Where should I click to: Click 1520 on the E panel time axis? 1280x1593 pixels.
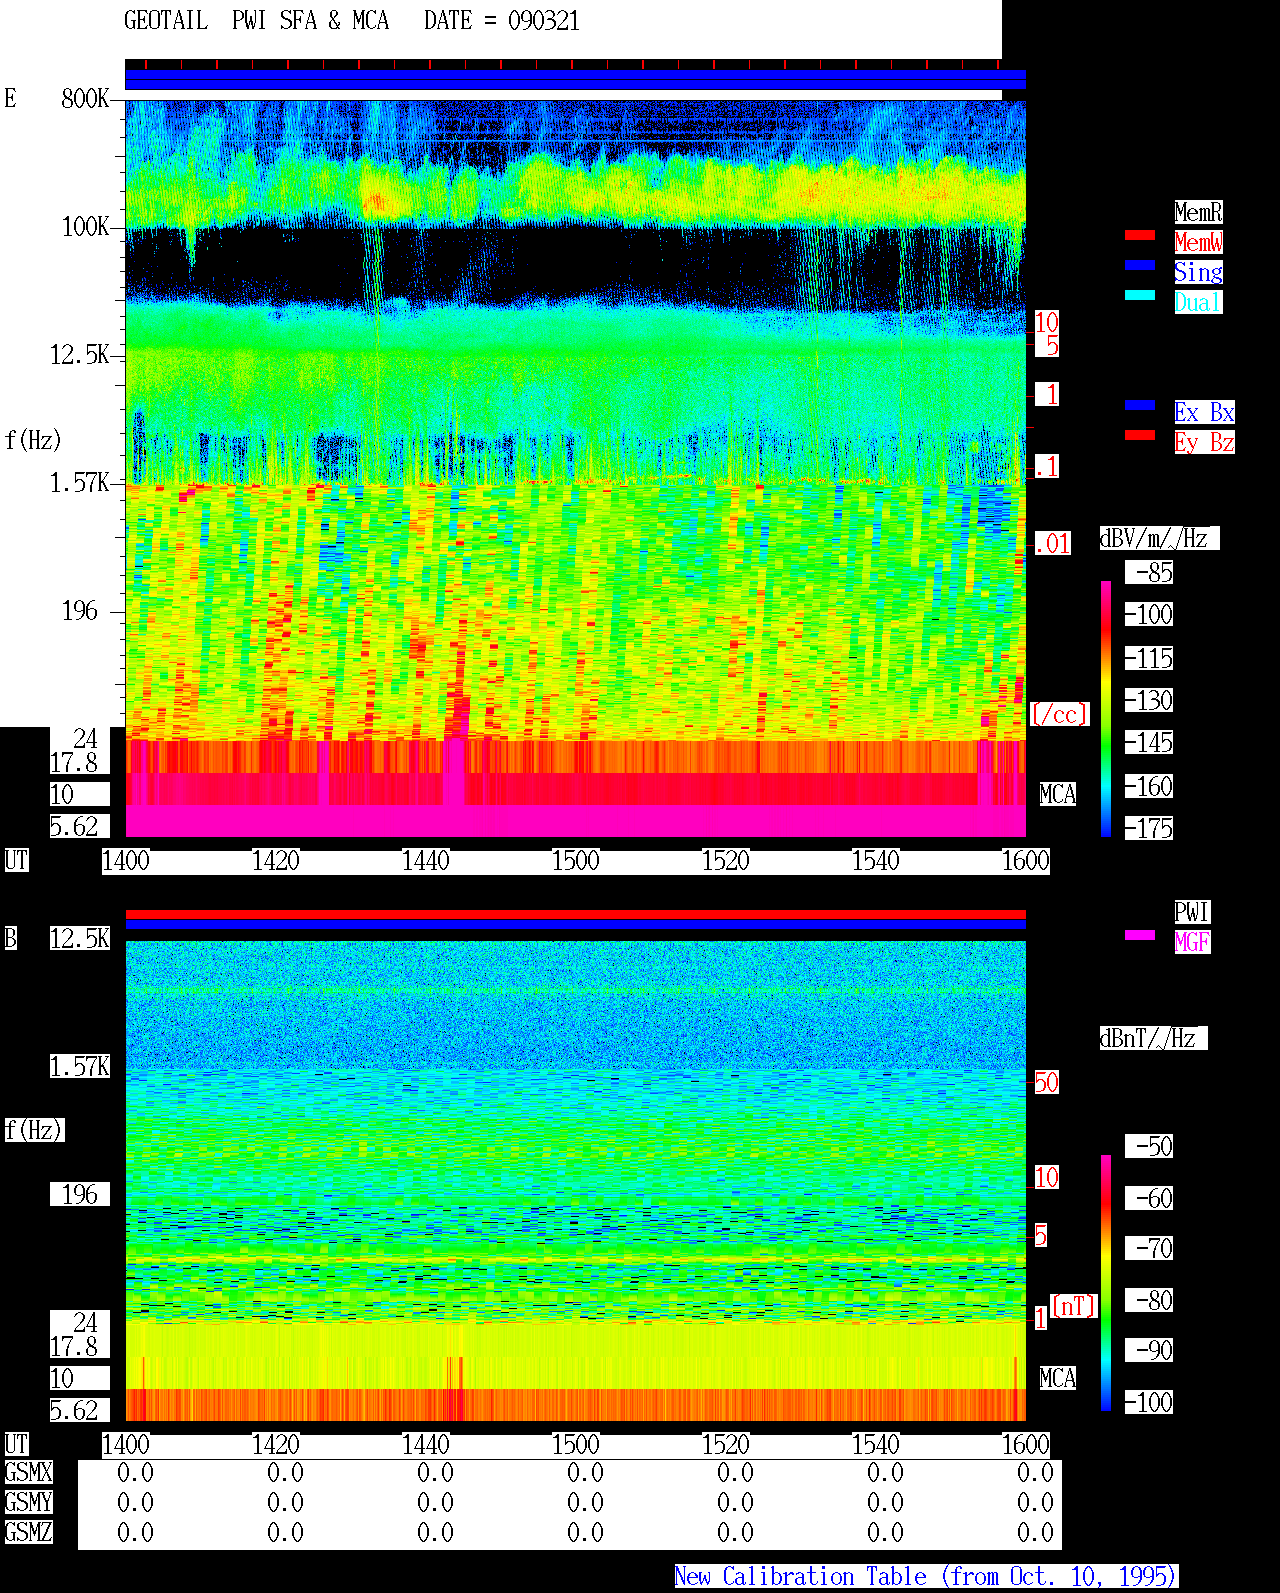726,860
